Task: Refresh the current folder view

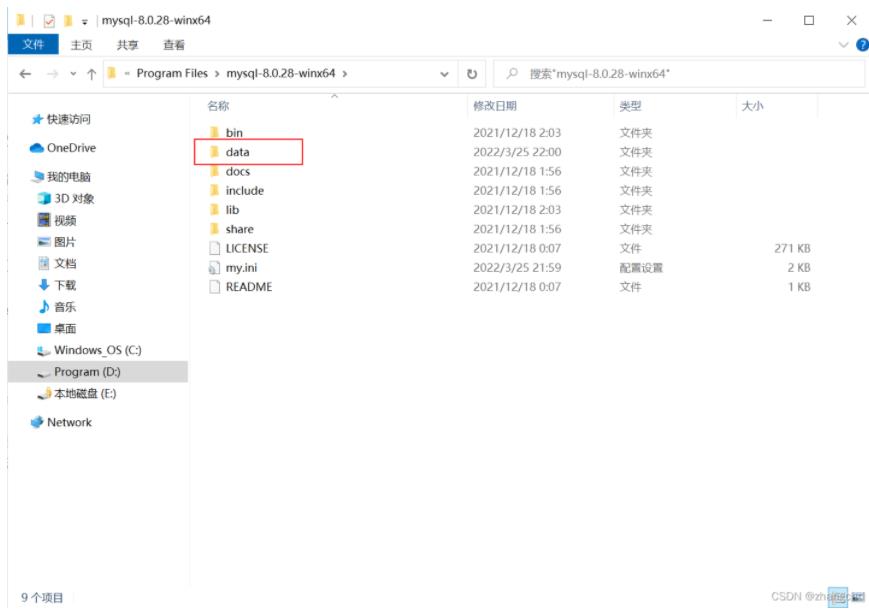Action: pos(472,74)
